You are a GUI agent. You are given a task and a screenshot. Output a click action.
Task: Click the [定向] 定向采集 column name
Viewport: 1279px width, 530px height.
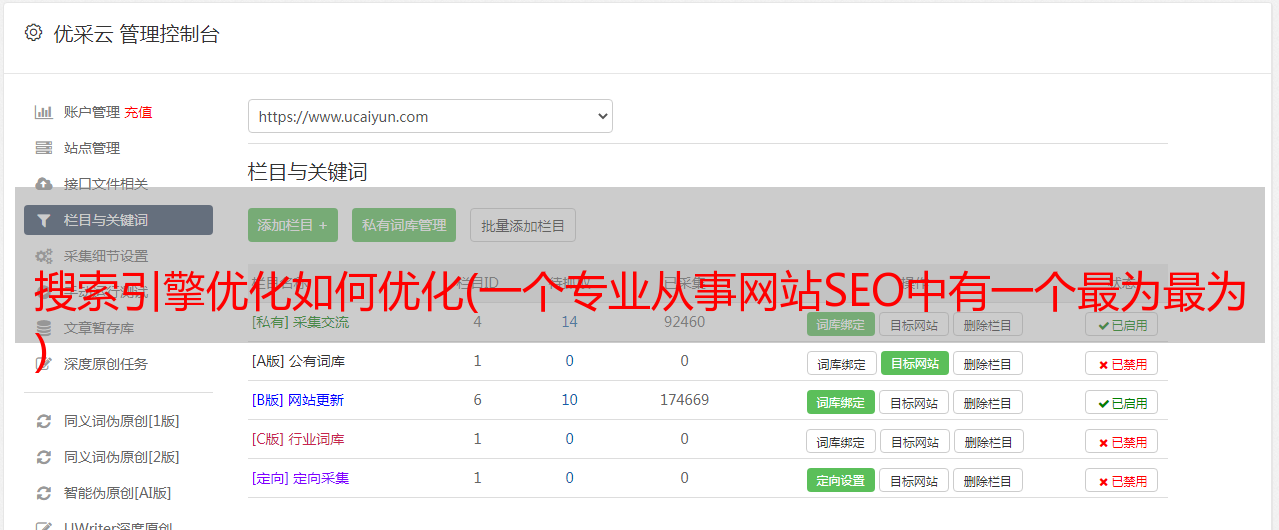click(300, 478)
